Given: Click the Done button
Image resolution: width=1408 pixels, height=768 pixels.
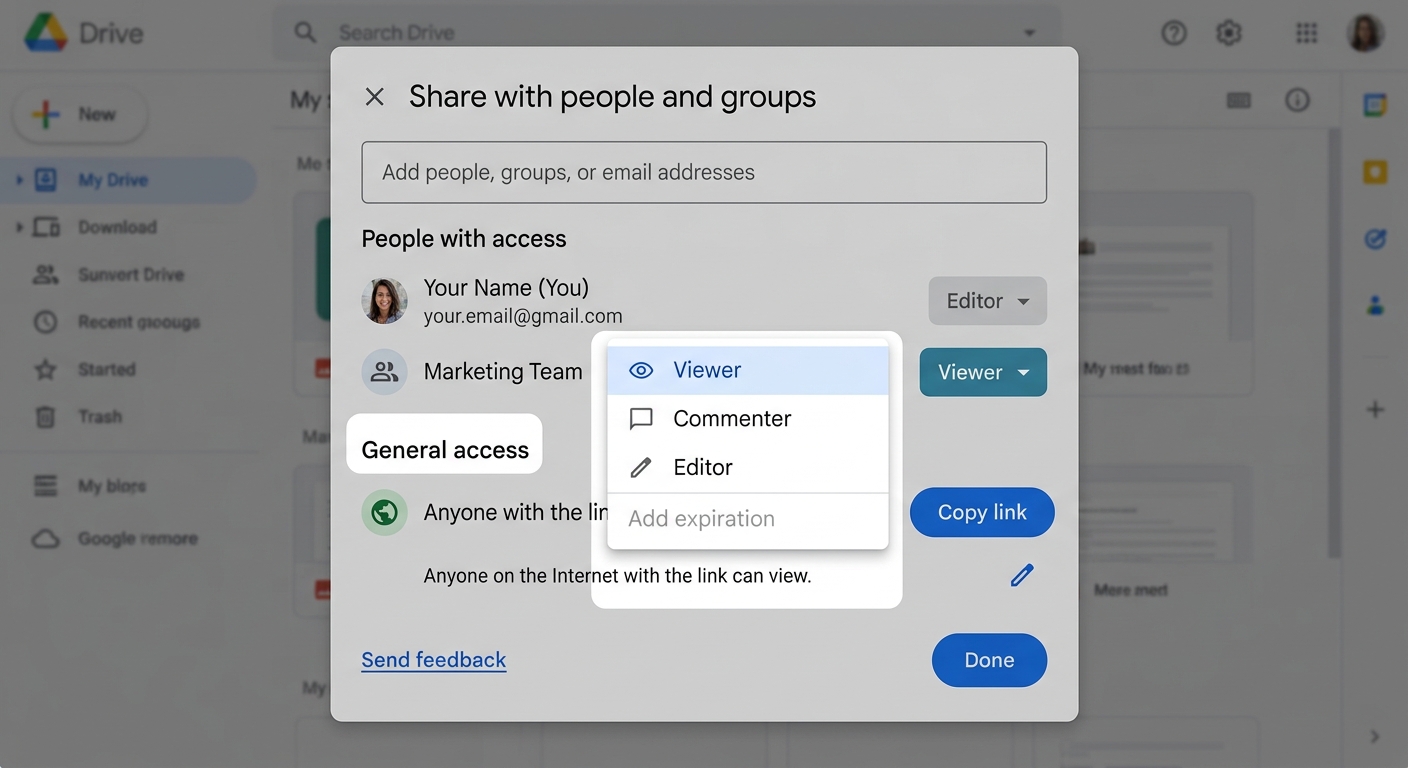Looking at the screenshot, I should point(989,660).
